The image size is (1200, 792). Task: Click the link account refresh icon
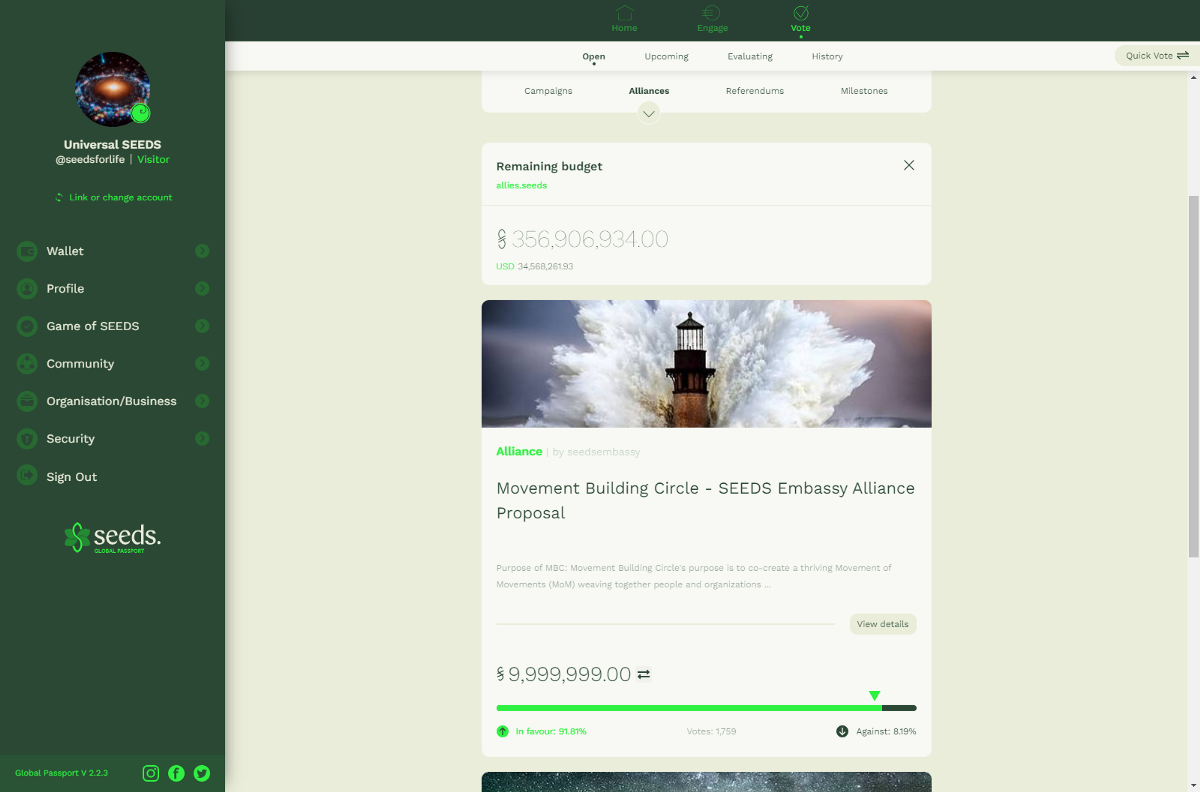pyautogui.click(x=59, y=198)
